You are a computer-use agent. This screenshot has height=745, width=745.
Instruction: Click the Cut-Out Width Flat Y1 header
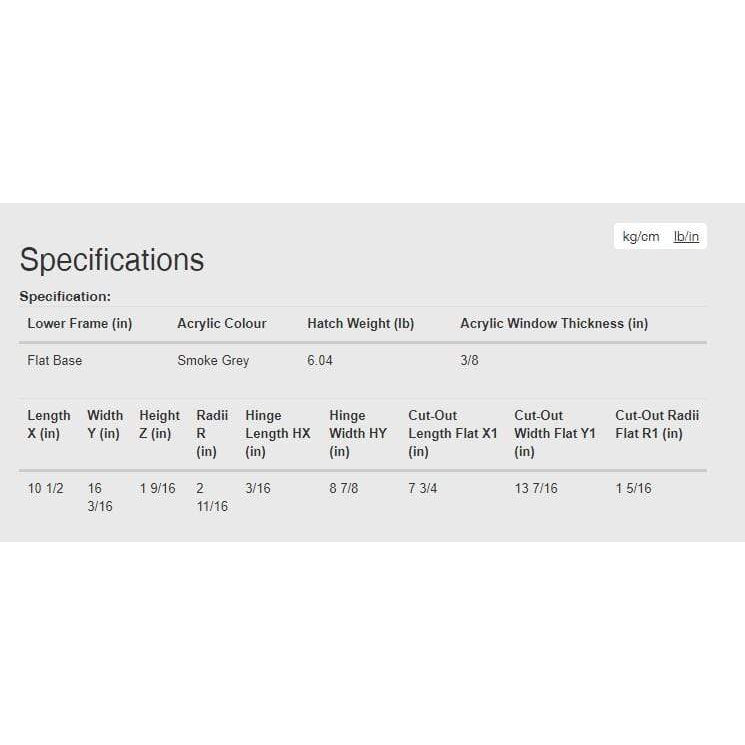[555, 433]
